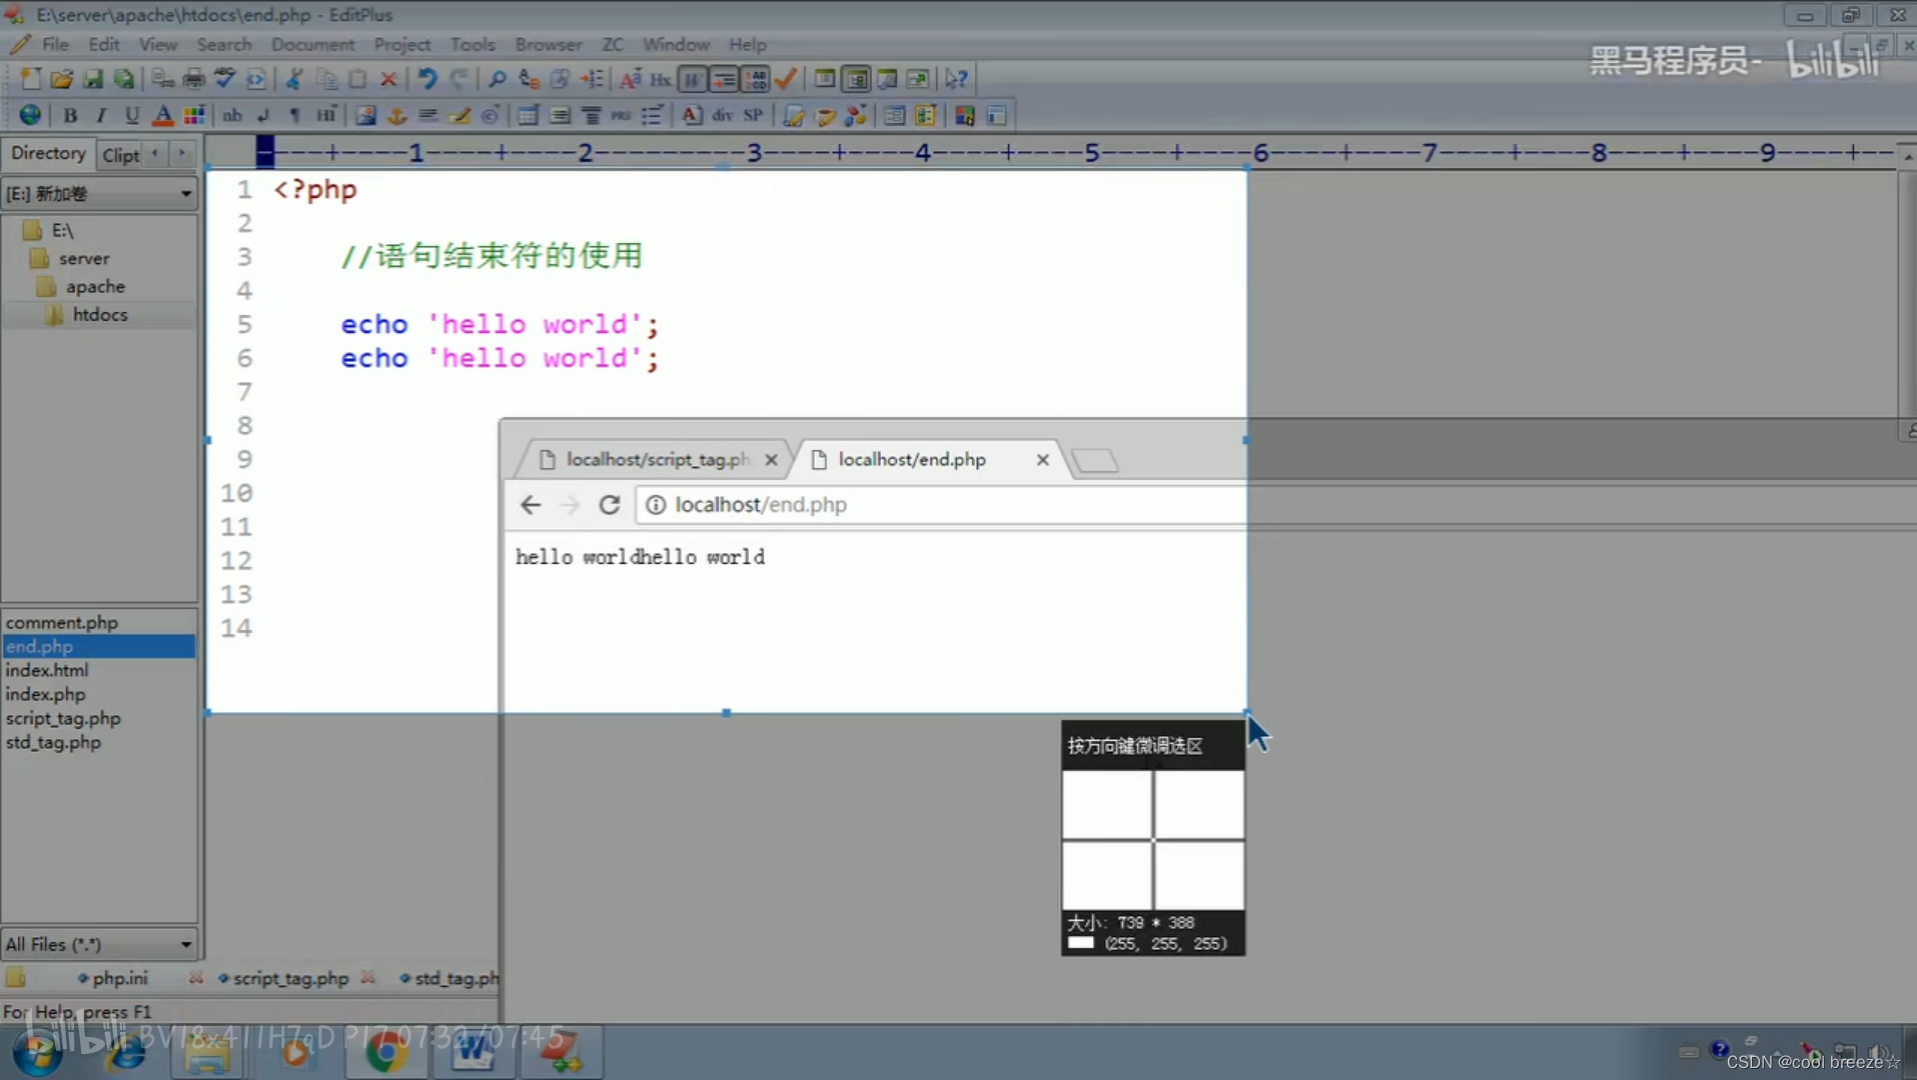Click the address bar showing localhost/end.php
The width and height of the screenshot is (1917, 1080).
760,505
